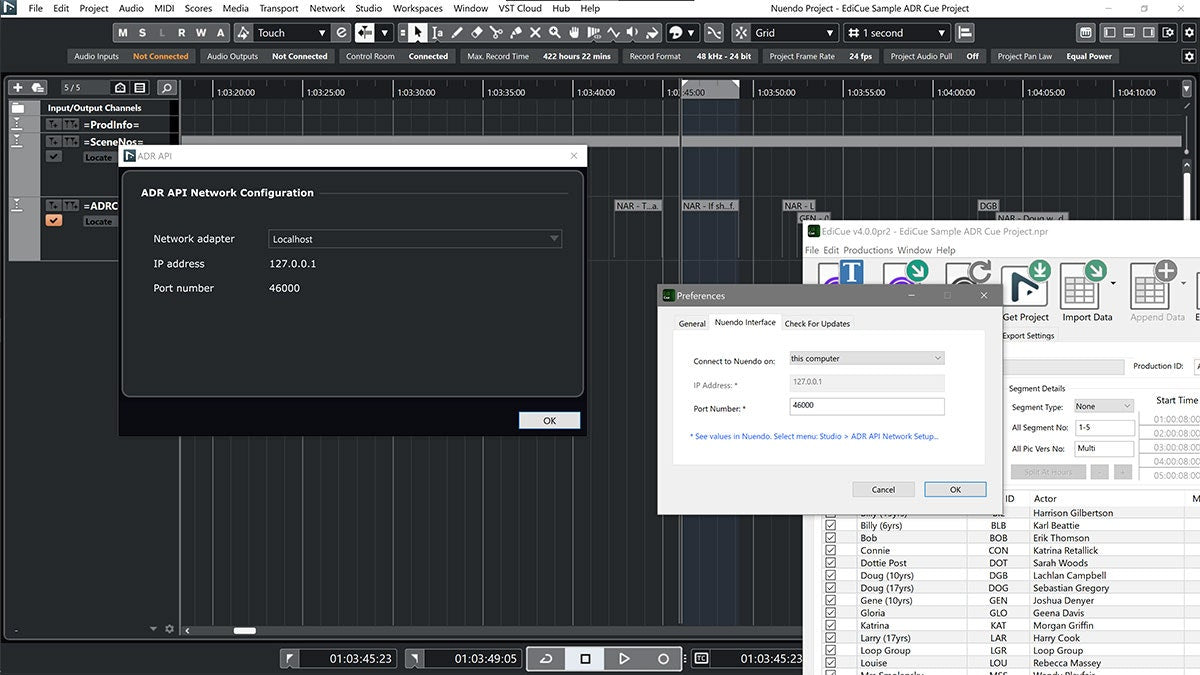1200x675 pixels.
Task: Click Port Number field in Preferences
Action: pos(866,406)
